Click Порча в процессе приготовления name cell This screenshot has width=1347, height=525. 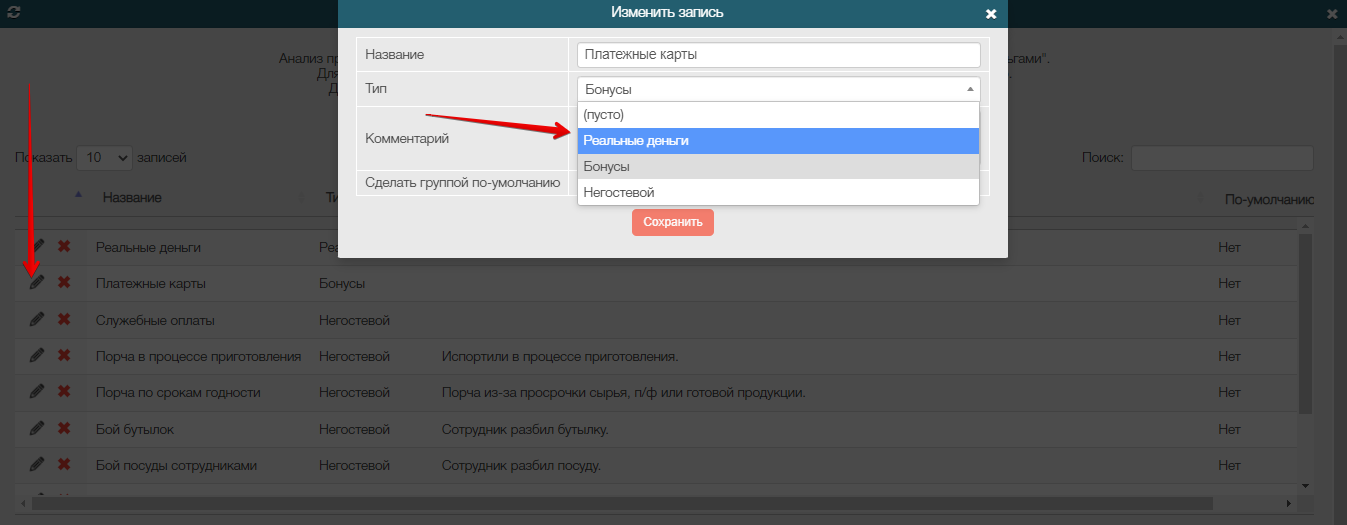199,356
